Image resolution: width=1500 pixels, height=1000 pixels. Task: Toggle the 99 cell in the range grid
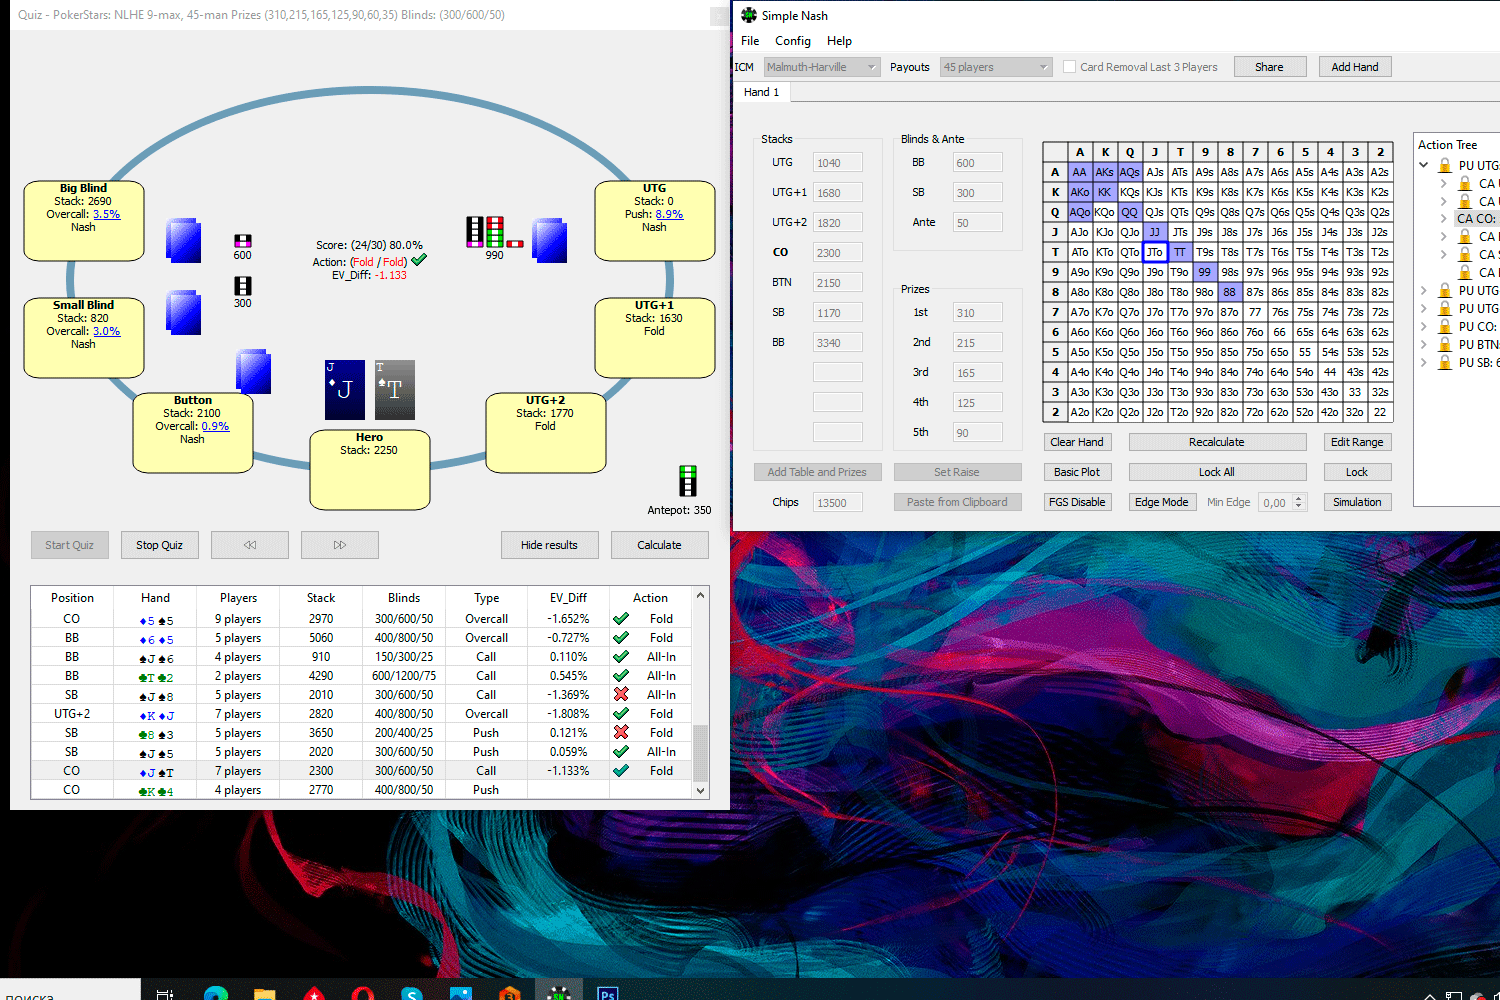pyautogui.click(x=1205, y=272)
